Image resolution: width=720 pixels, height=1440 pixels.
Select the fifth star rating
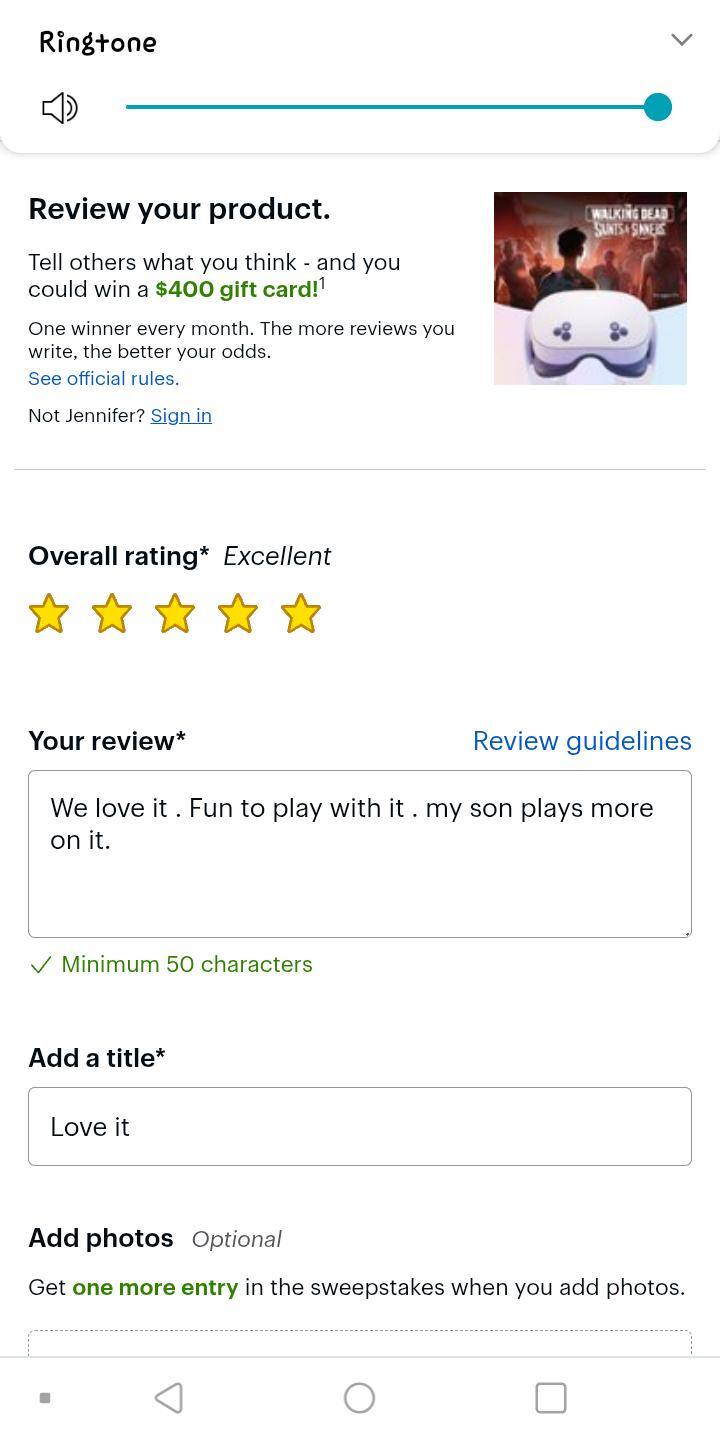point(301,614)
